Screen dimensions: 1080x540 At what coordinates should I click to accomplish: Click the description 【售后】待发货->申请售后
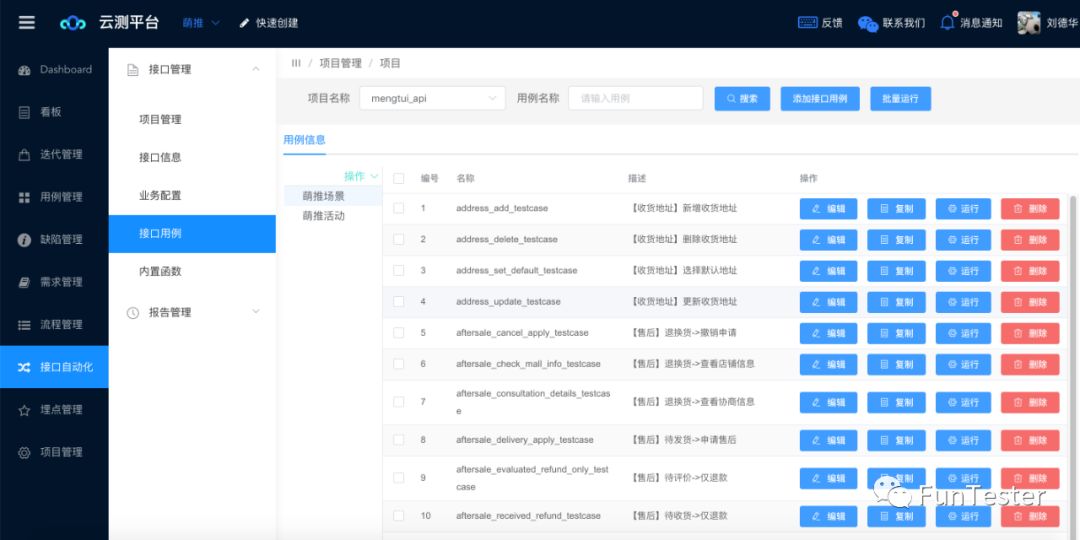coord(683,439)
